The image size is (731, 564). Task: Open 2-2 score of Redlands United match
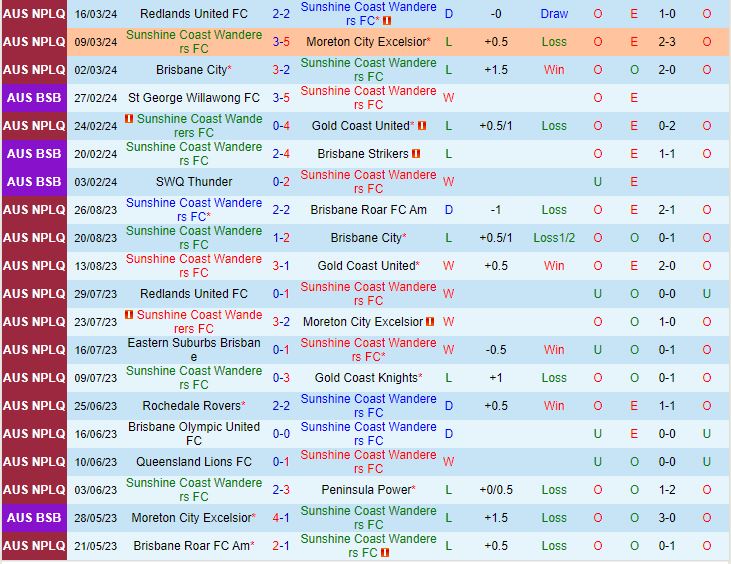pos(281,14)
